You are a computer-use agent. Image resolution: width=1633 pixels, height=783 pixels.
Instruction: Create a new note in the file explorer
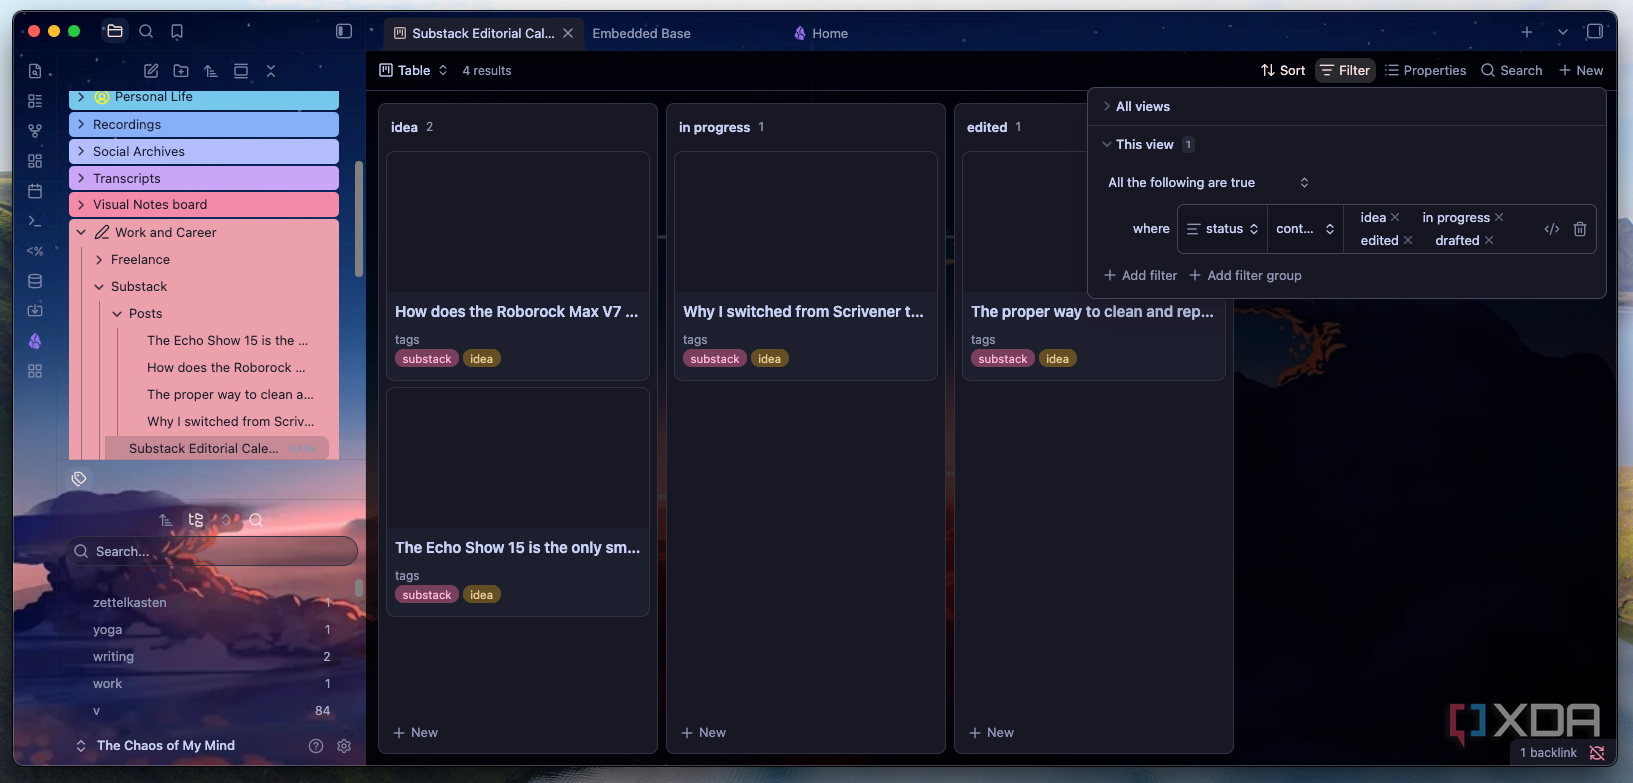click(151, 71)
